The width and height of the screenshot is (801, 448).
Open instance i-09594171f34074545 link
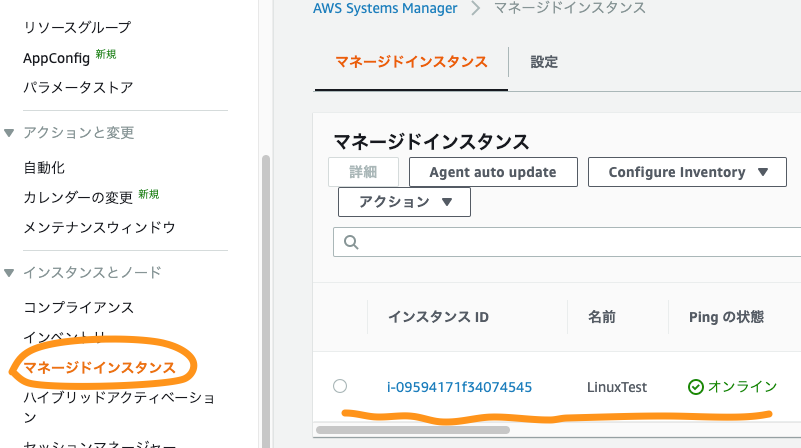pyautogui.click(x=459, y=387)
